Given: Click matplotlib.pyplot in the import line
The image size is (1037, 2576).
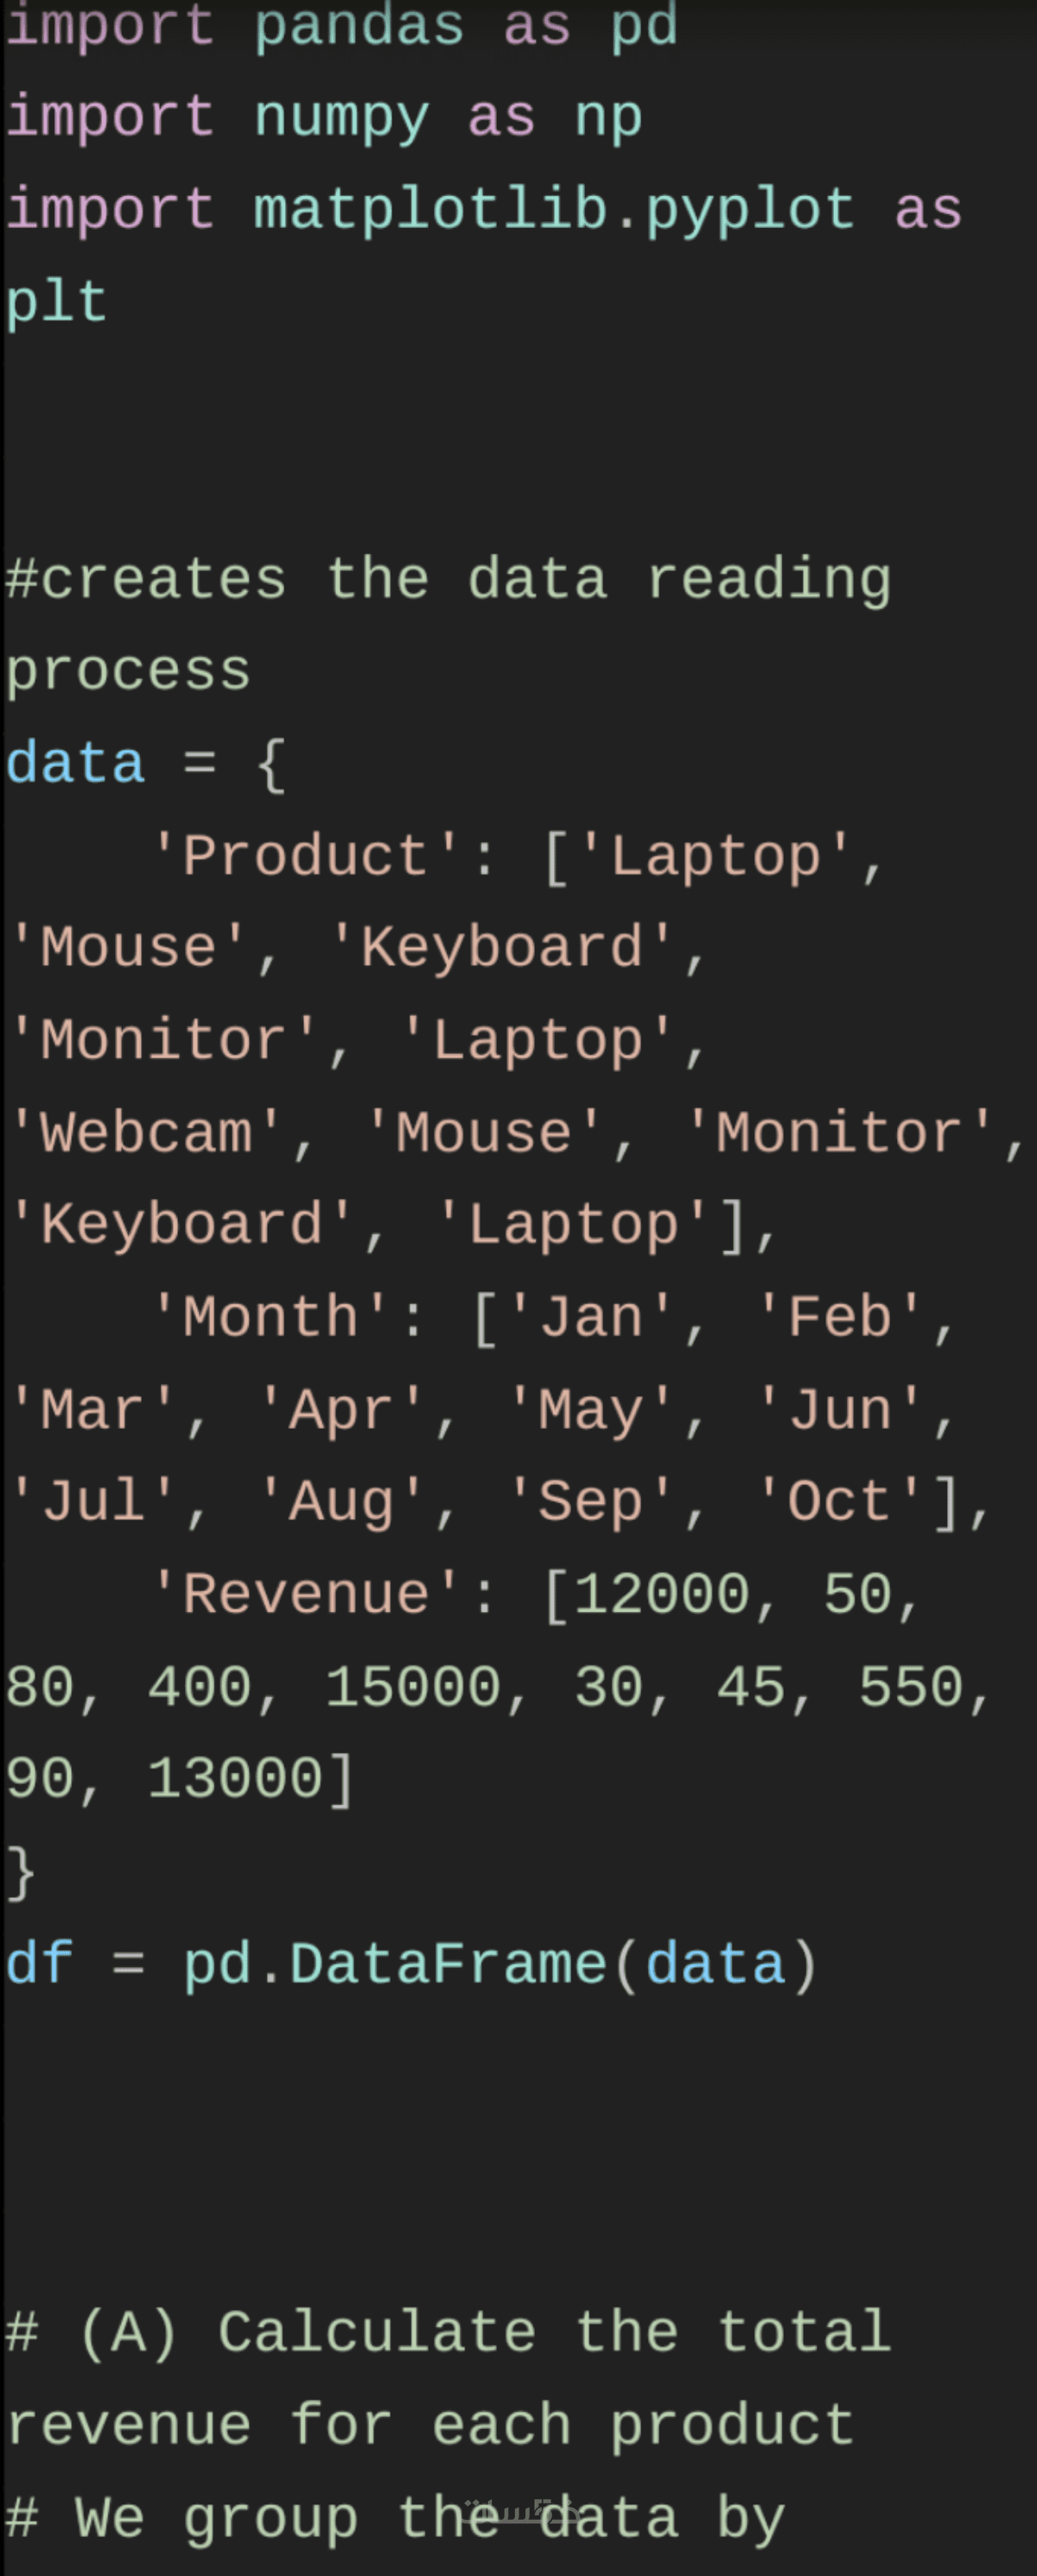Looking at the screenshot, I should [x=554, y=210].
